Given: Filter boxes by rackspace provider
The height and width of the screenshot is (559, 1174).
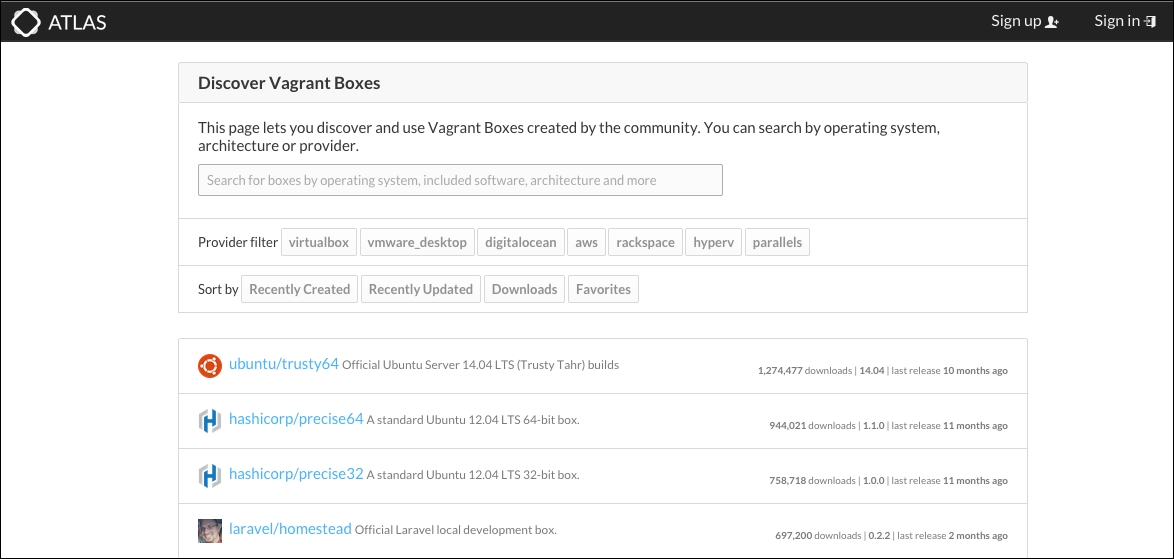Looking at the screenshot, I should coord(645,242).
